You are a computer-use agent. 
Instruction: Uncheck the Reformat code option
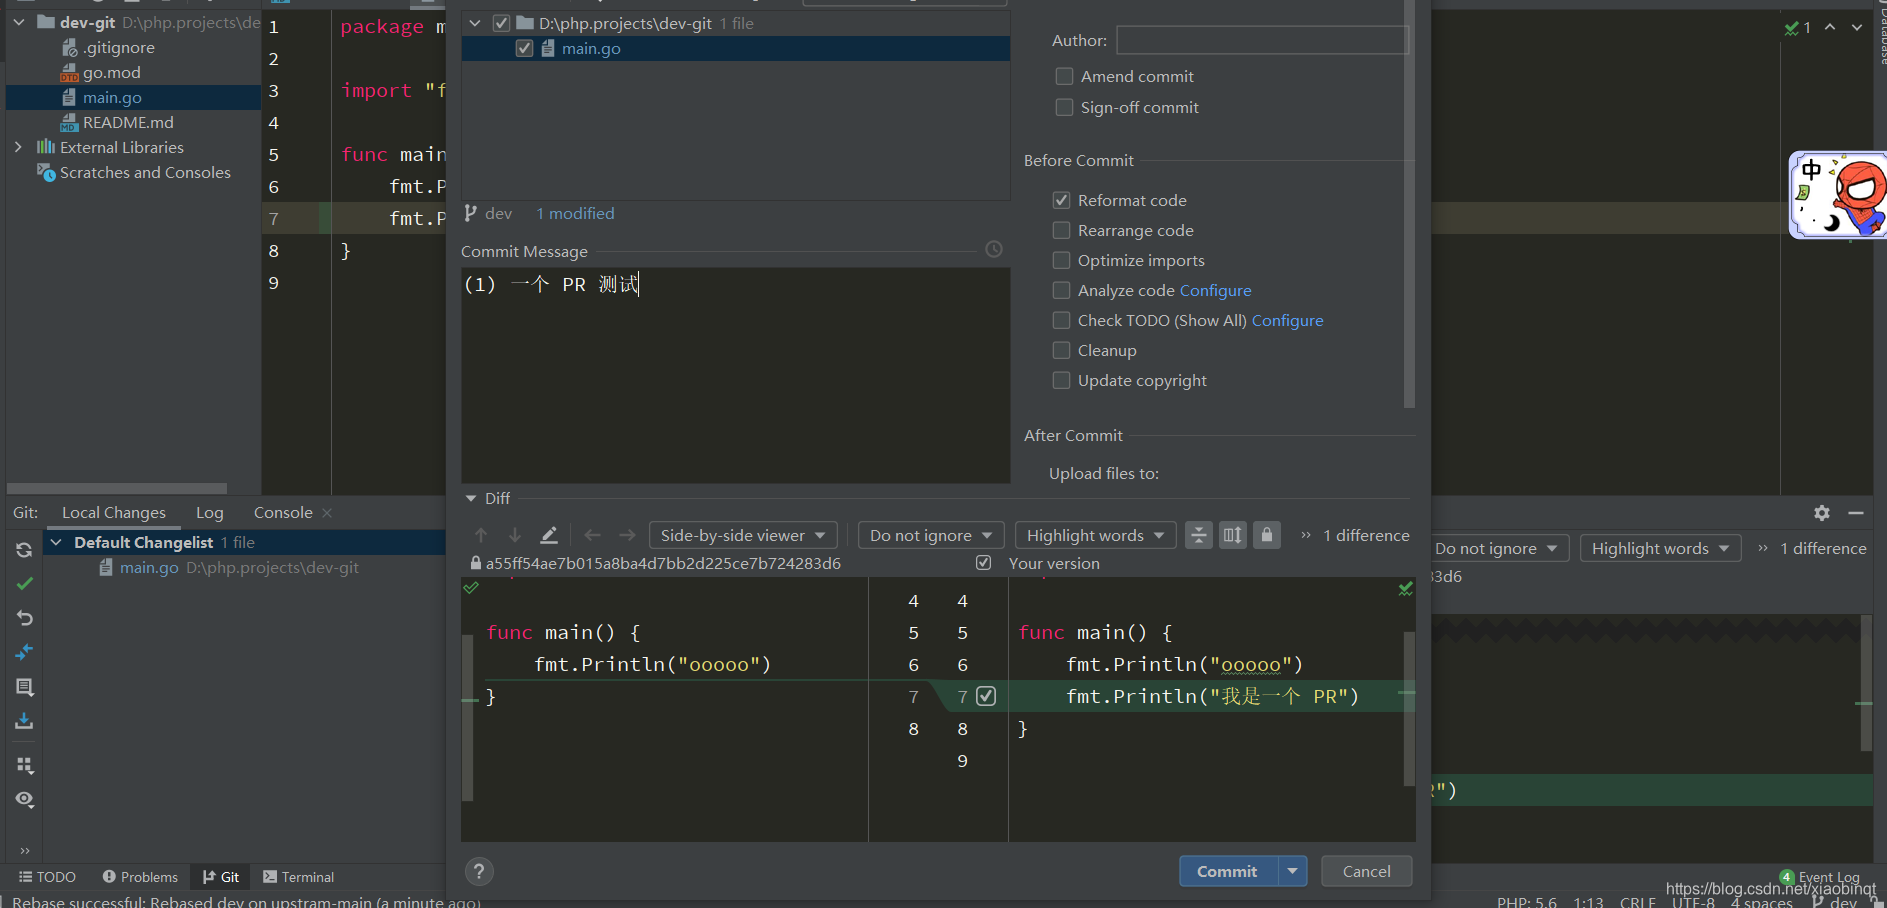pyautogui.click(x=1062, y=200)
